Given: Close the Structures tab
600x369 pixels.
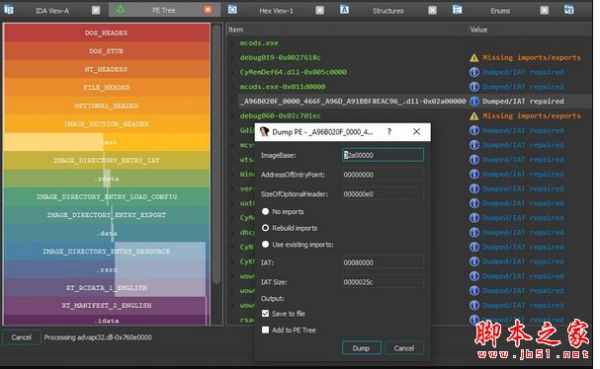Looking at the screenshot, I should tap(432, 10).
